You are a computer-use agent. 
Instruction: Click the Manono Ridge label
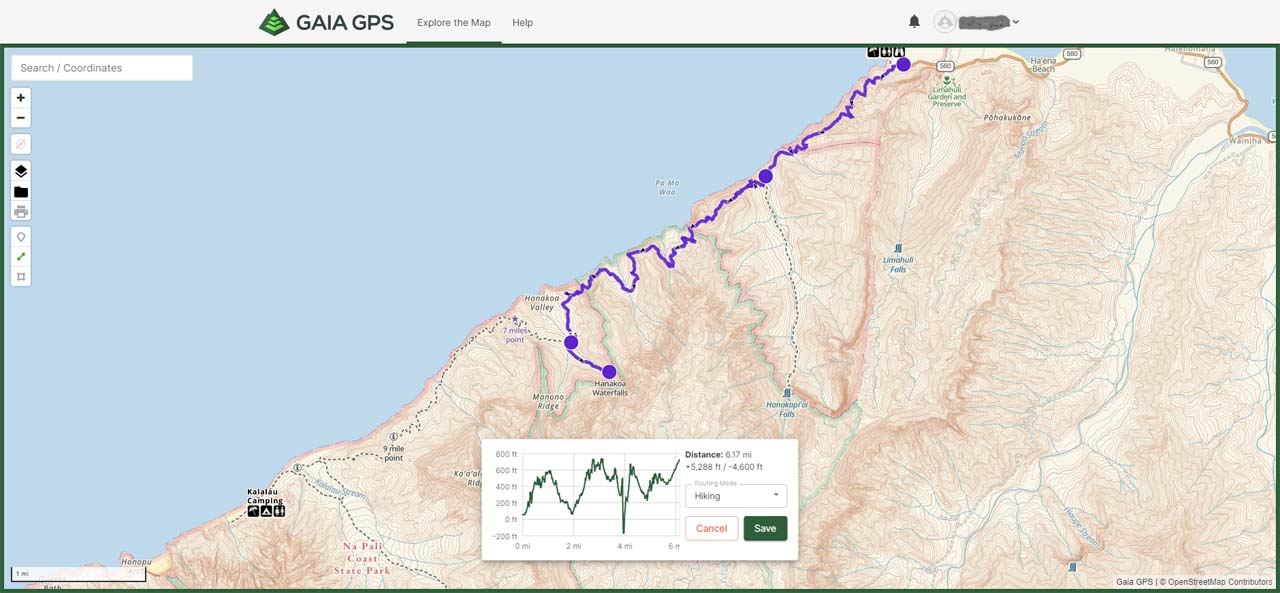coord(547,401)
